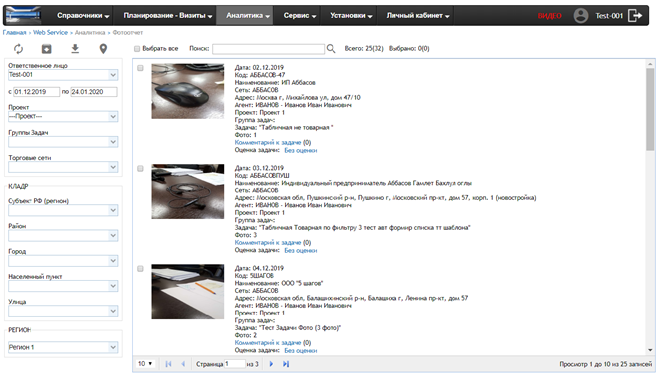This screenshot has height=378, width=666.
Task: Go to next page using the pager arrow
Action: pos(271,364)
